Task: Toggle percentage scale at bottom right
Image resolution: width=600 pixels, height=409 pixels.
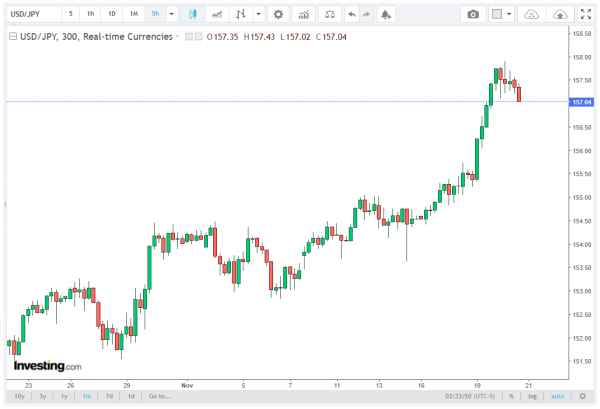Action: click(511, 396)
